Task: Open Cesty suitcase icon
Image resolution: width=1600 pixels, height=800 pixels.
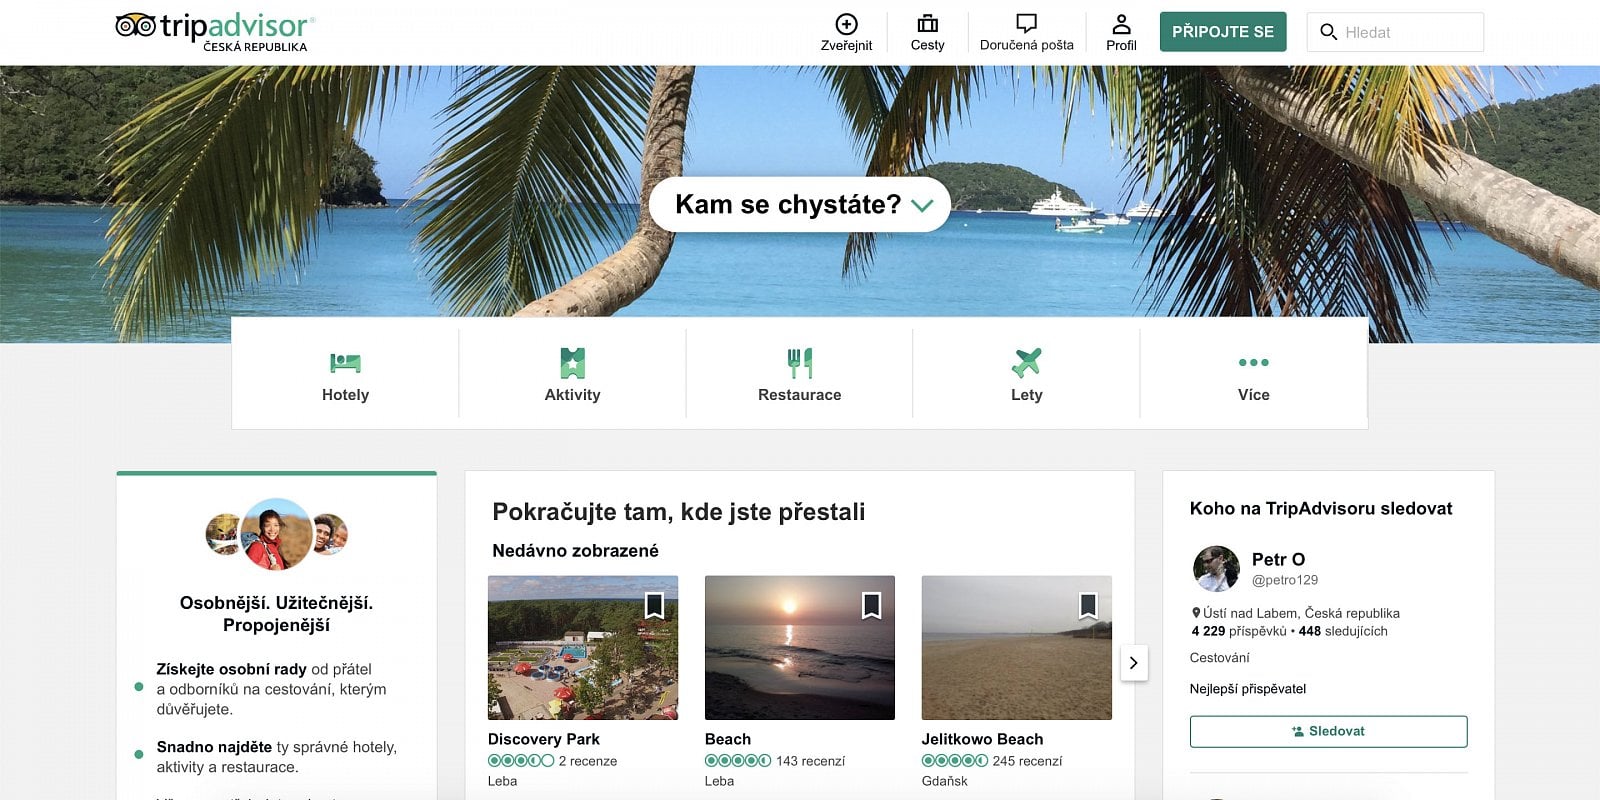Action: [x=927, y=24]
